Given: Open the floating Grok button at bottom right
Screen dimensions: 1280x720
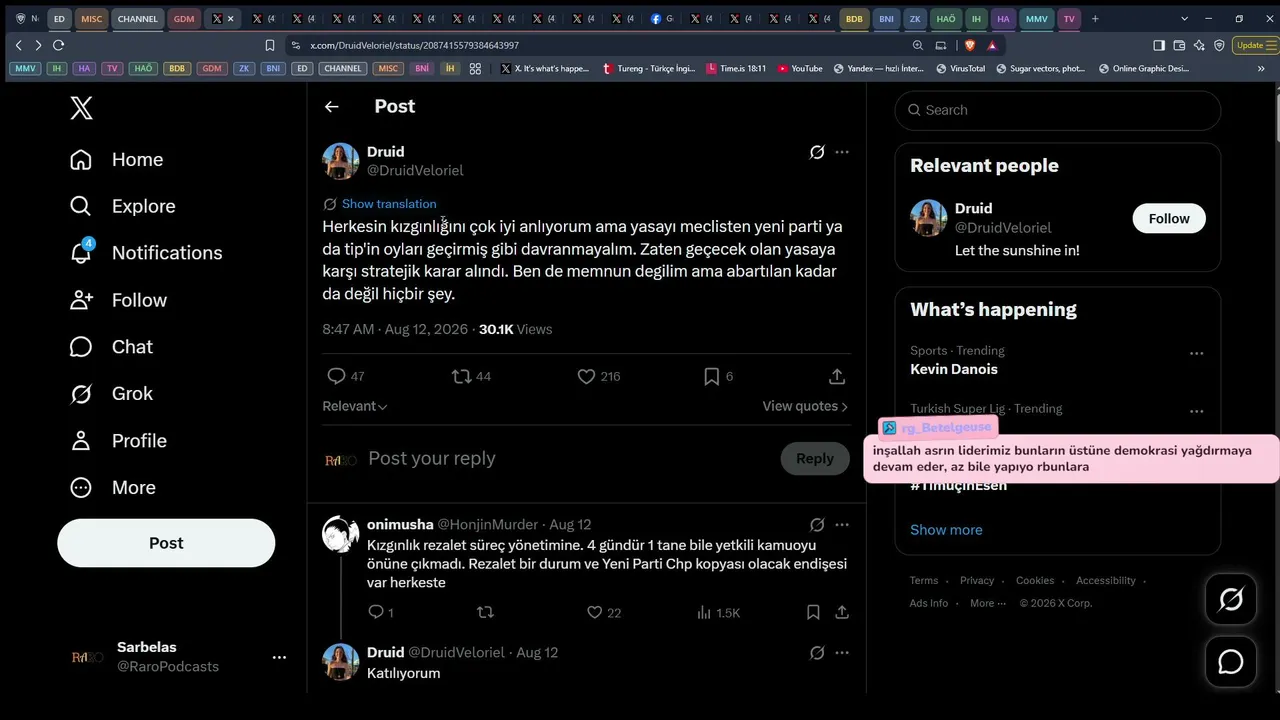Looking at the screenshot, I should point(1231,599).
